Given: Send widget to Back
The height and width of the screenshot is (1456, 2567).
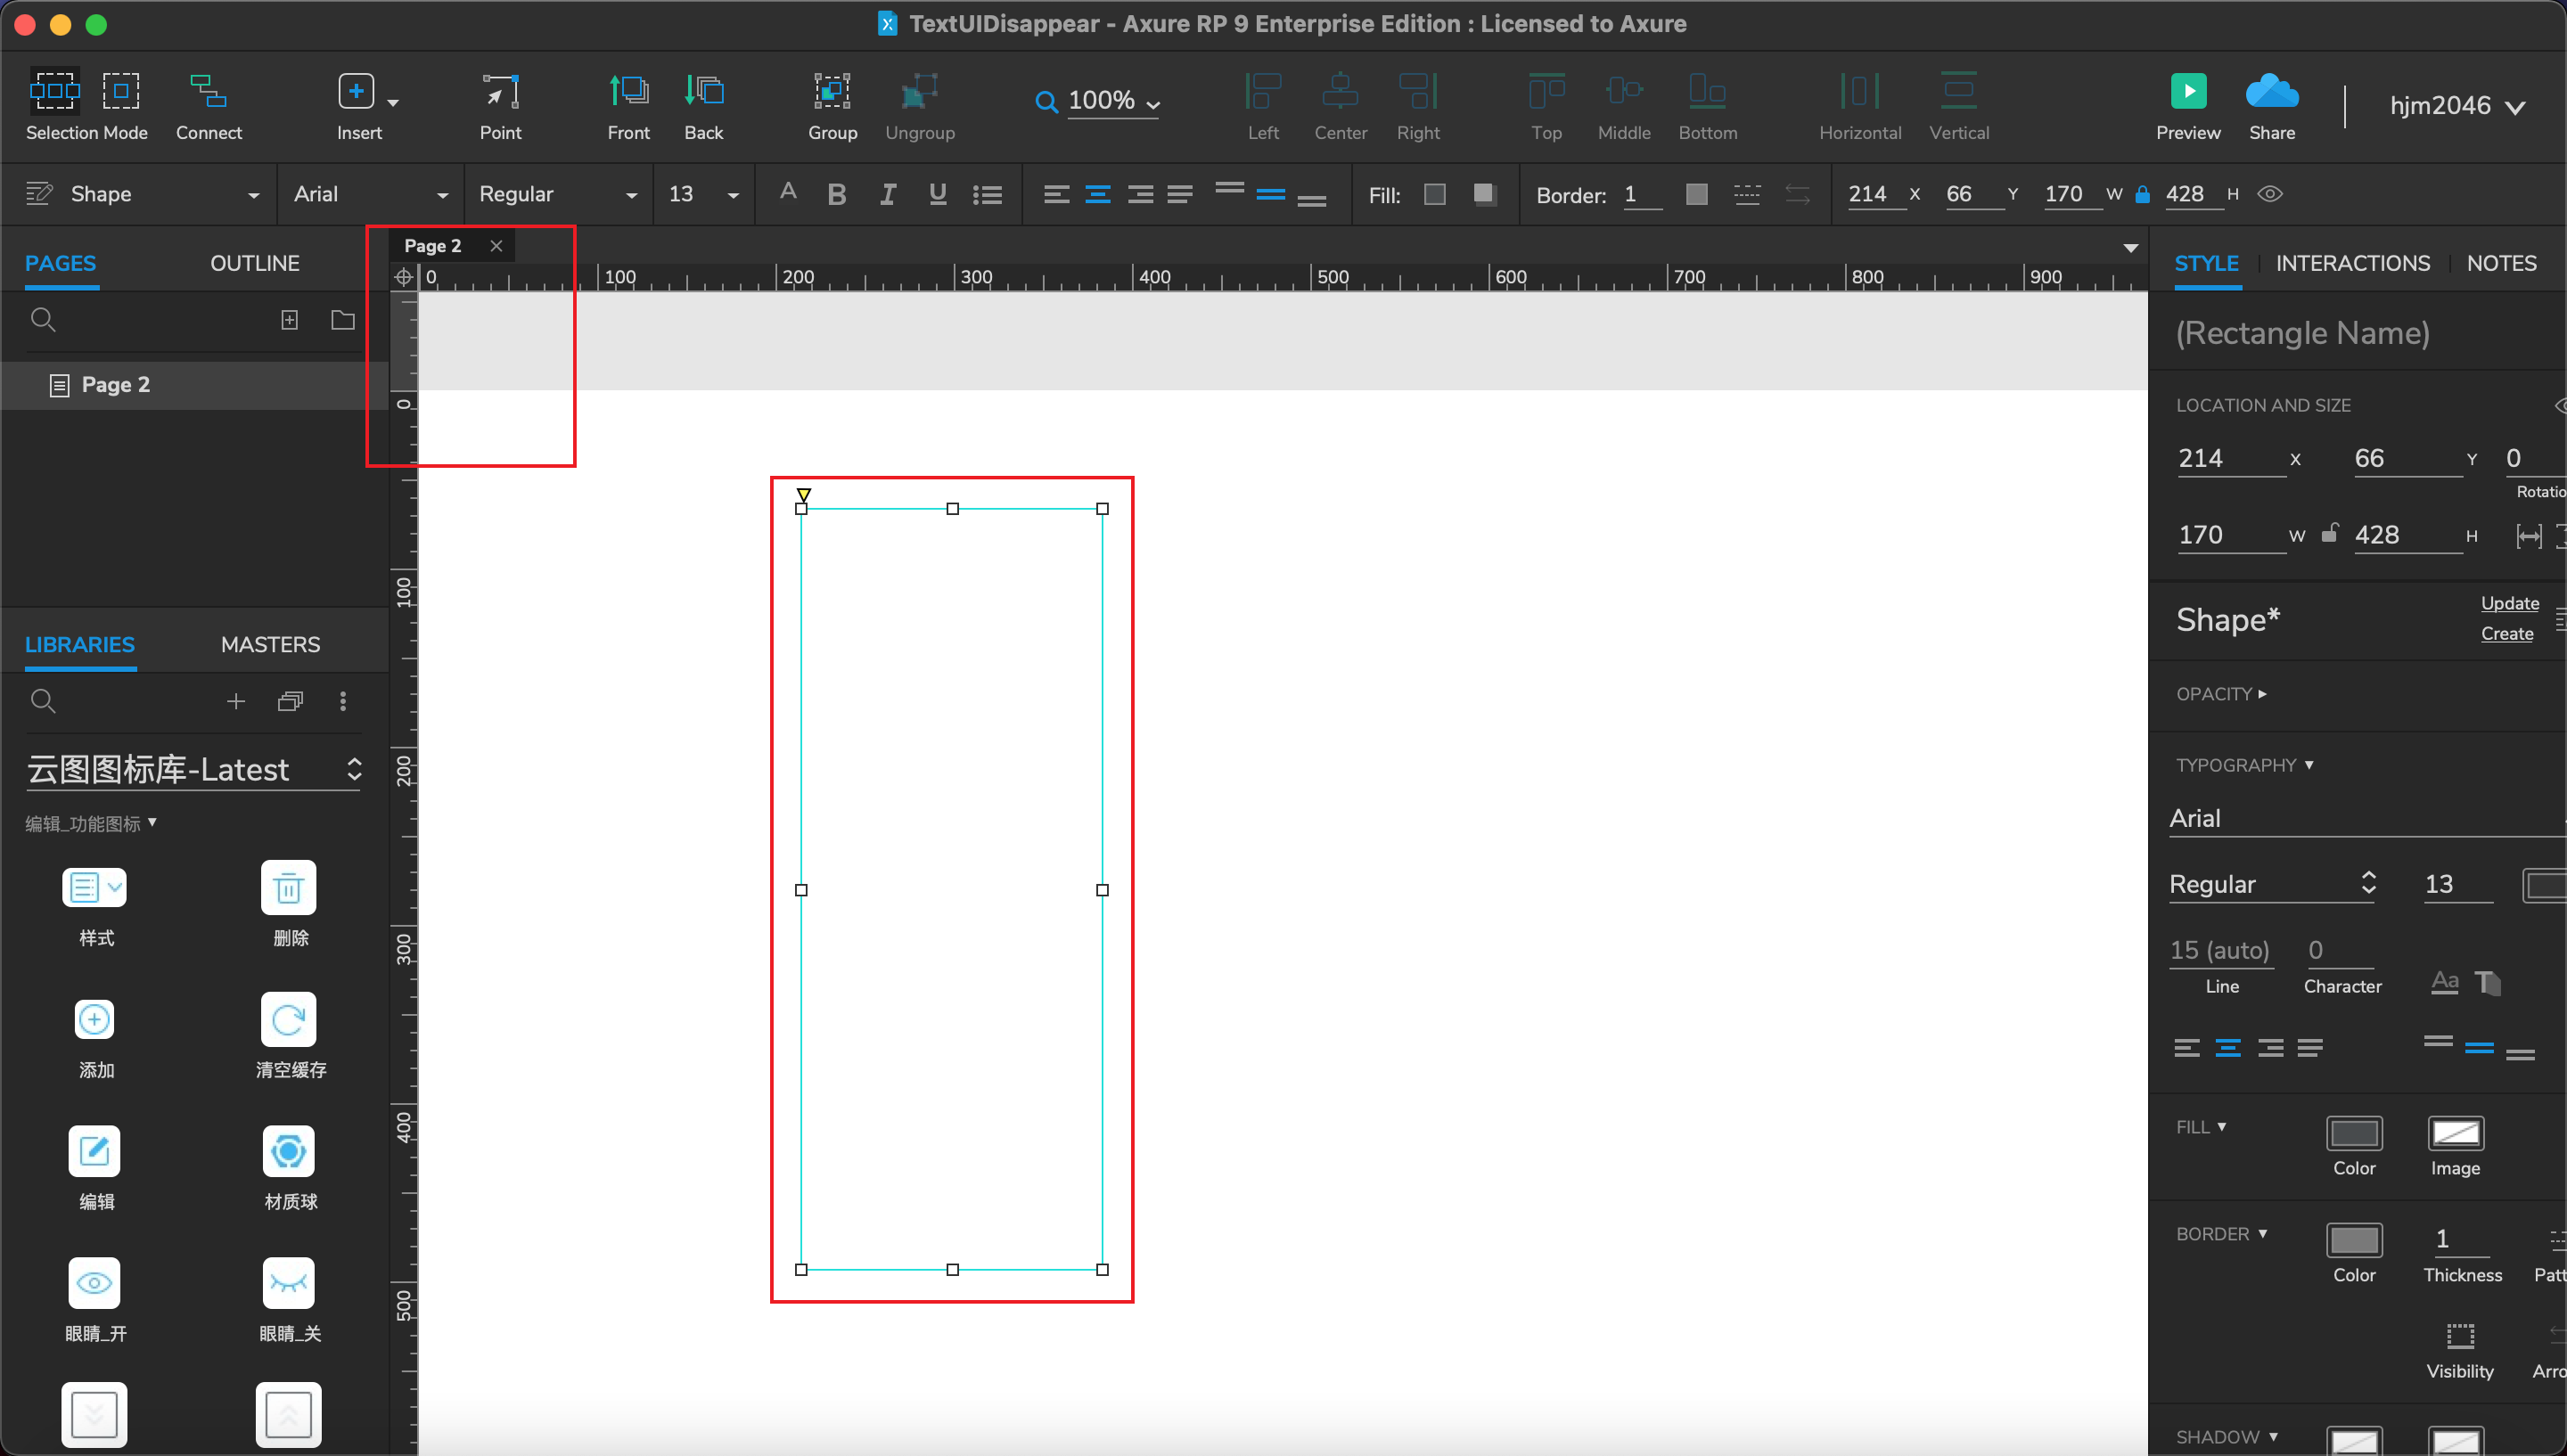Looking at the screenshot, I should 704,91.
